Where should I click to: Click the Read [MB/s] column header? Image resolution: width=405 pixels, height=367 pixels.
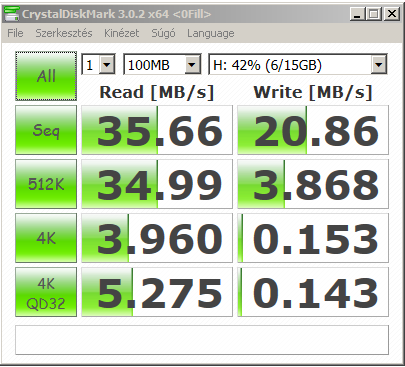coord(157,92)
